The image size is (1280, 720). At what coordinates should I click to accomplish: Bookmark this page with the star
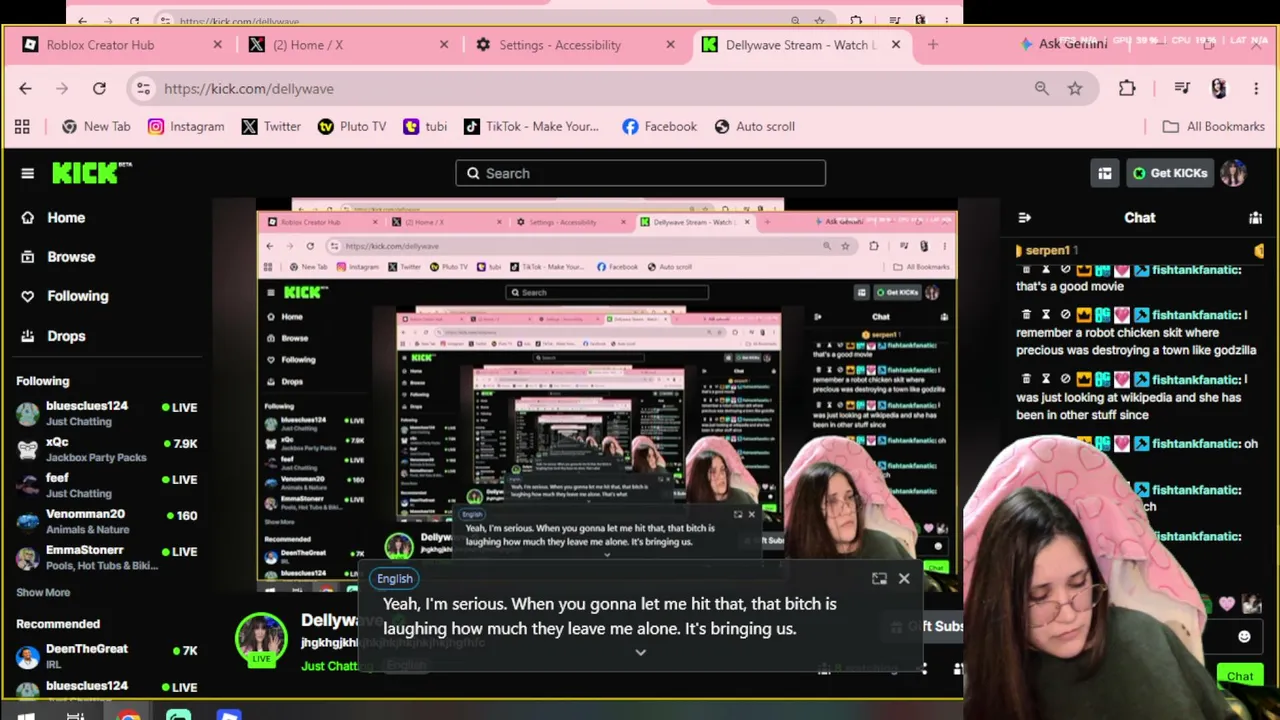tap(1075, 88)
